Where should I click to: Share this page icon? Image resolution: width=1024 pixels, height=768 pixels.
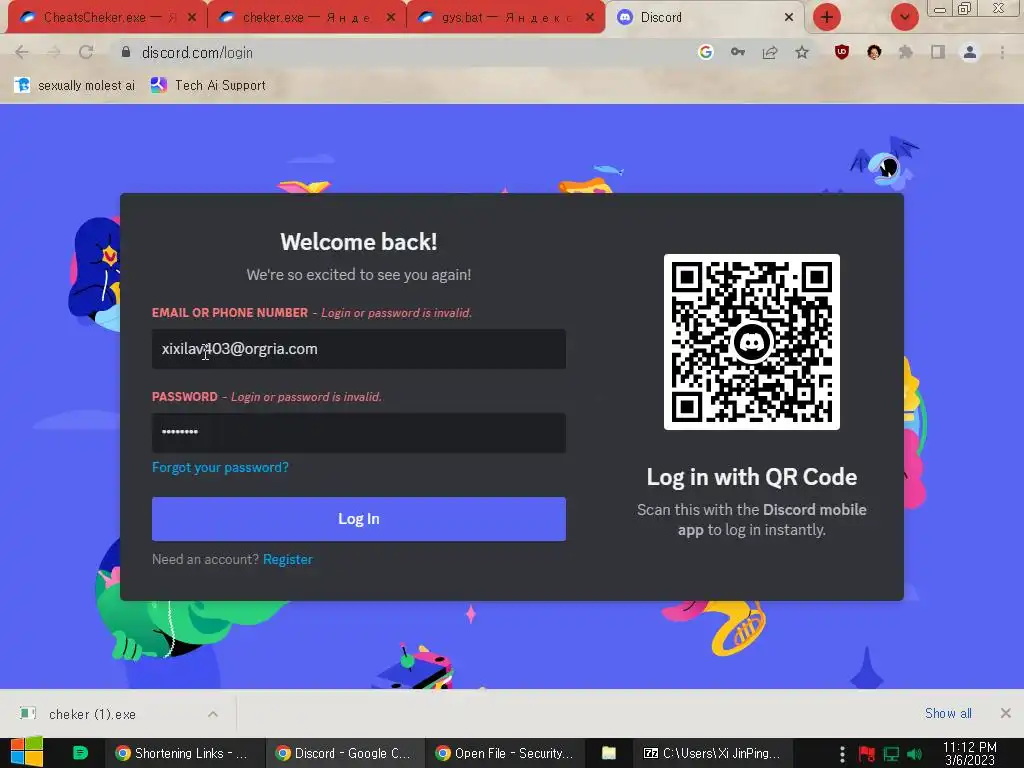[770, 52]
